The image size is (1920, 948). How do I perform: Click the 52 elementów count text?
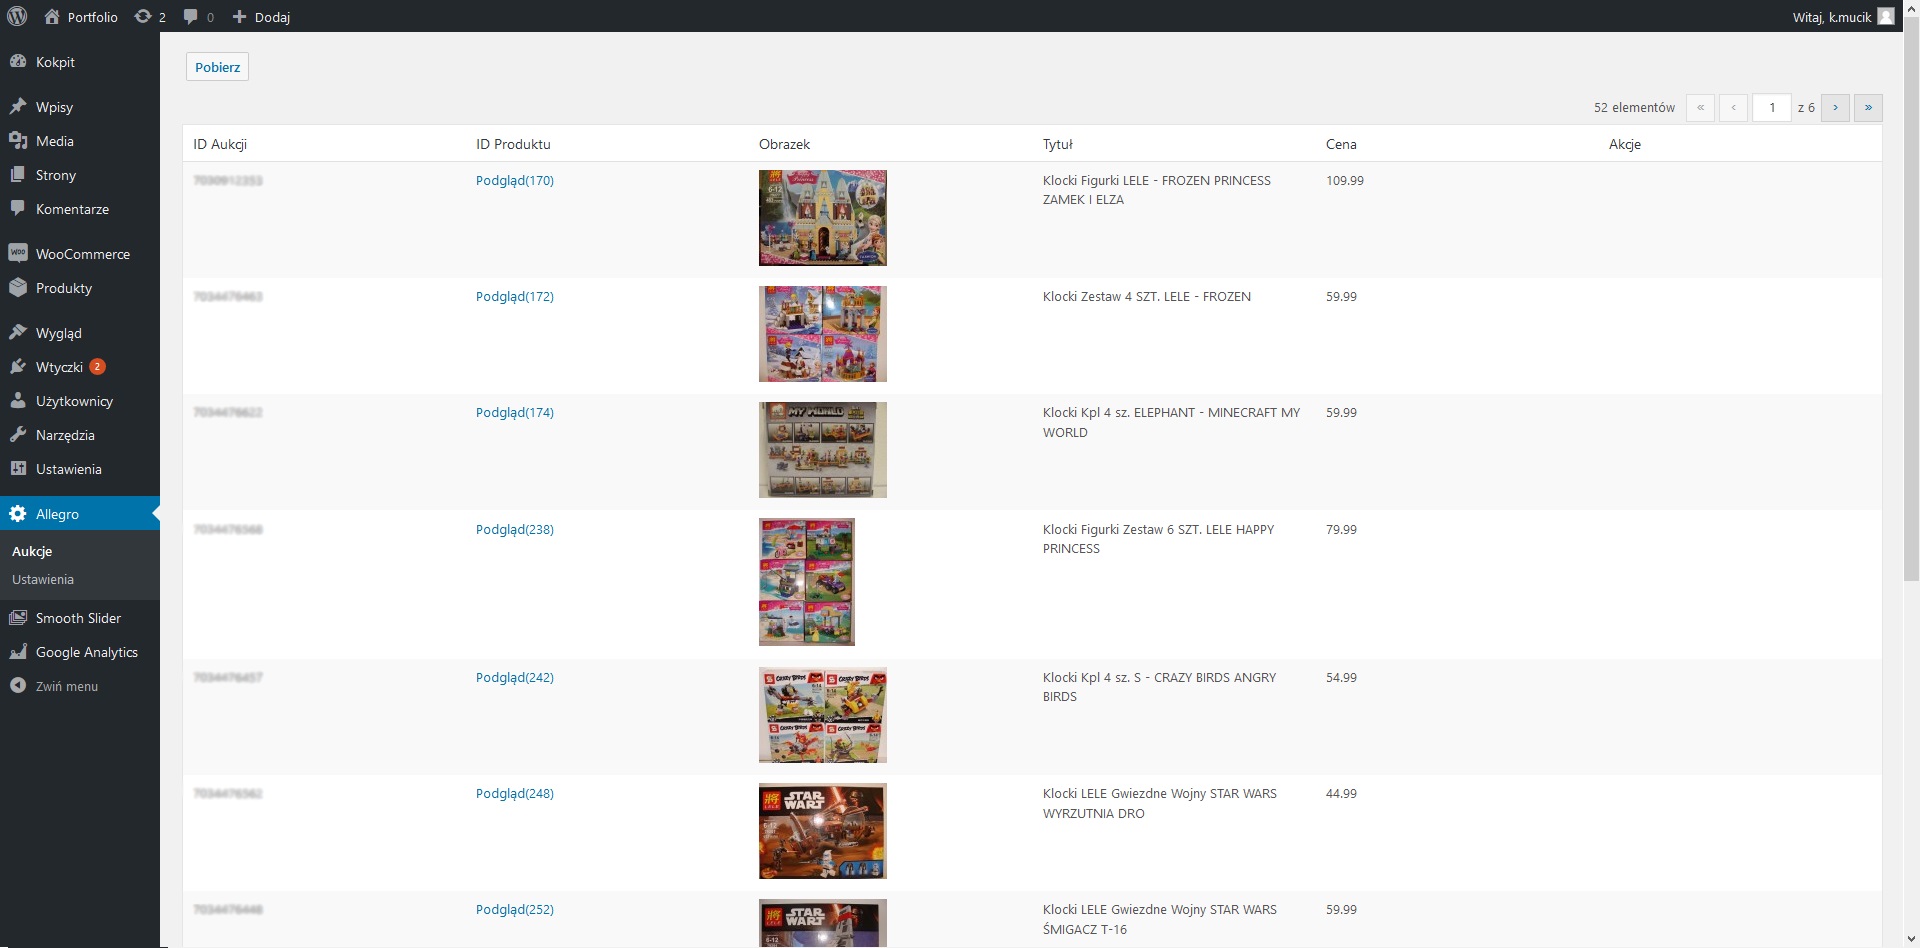coord(1634,107)
